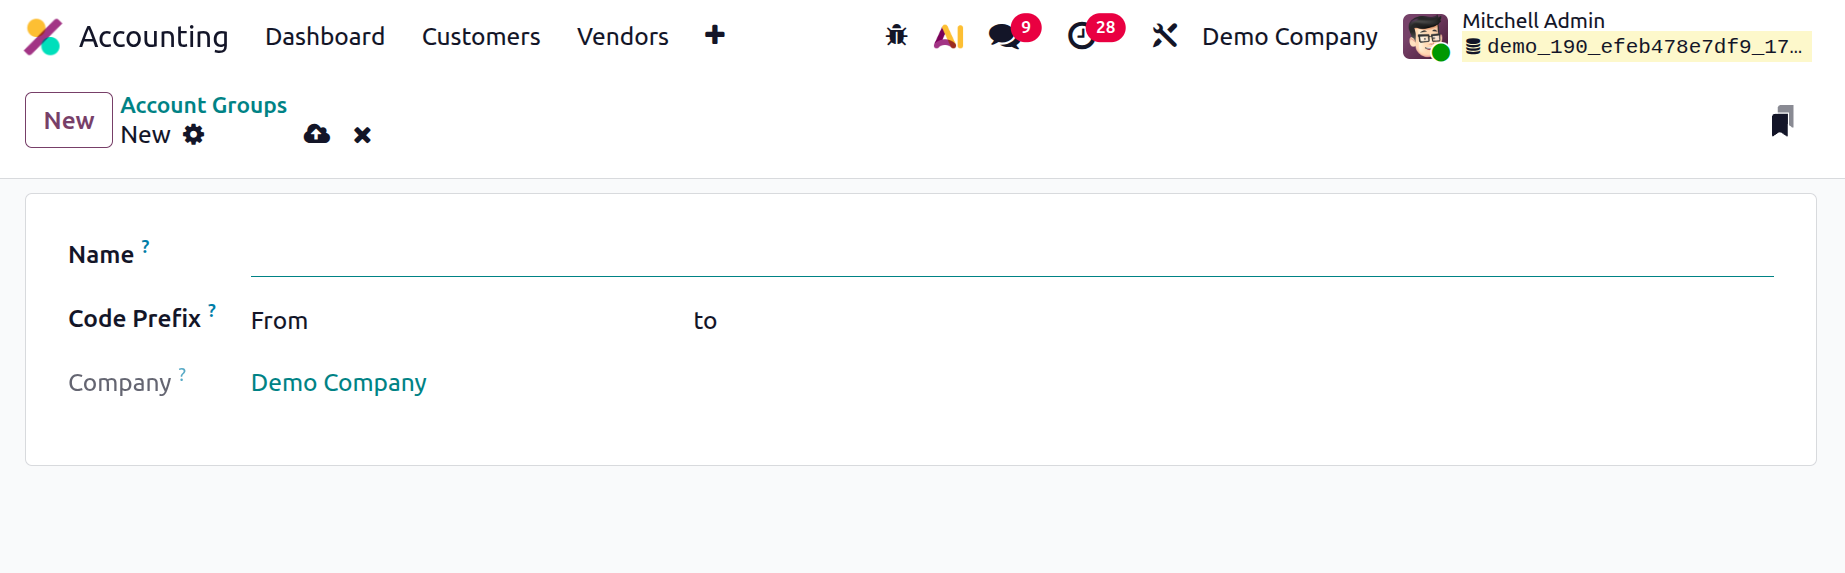Open the Customers menu
This screenshot has width=1845, height=573.
[x=481, y=37]
